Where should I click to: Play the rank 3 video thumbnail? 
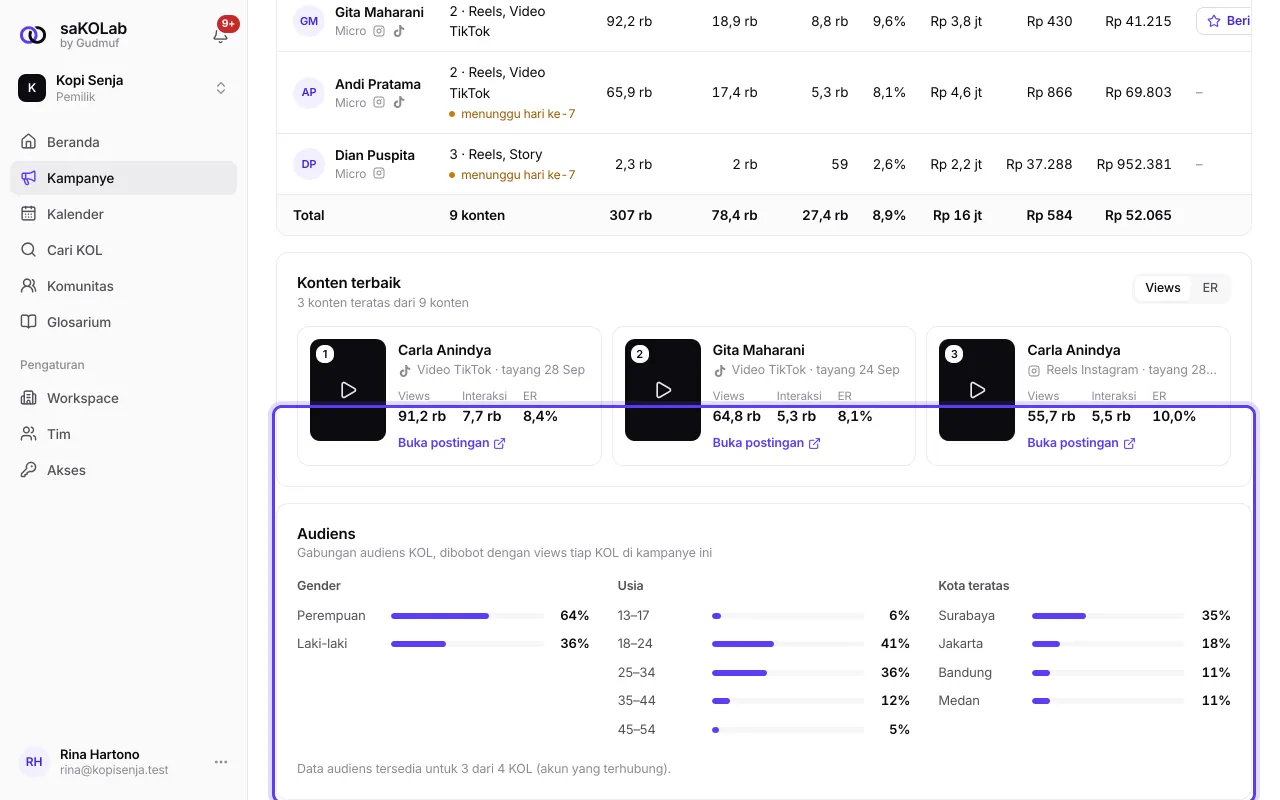point(978,390)
